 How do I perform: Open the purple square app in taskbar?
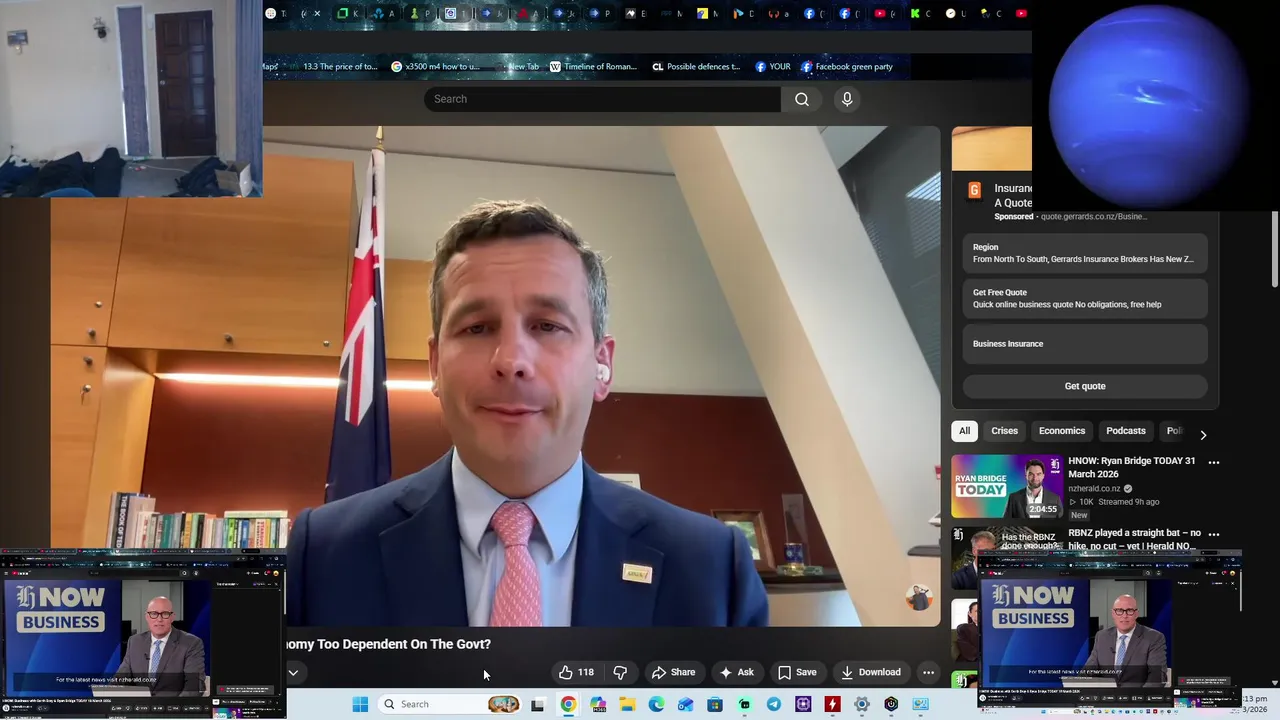tap(803, 704)
